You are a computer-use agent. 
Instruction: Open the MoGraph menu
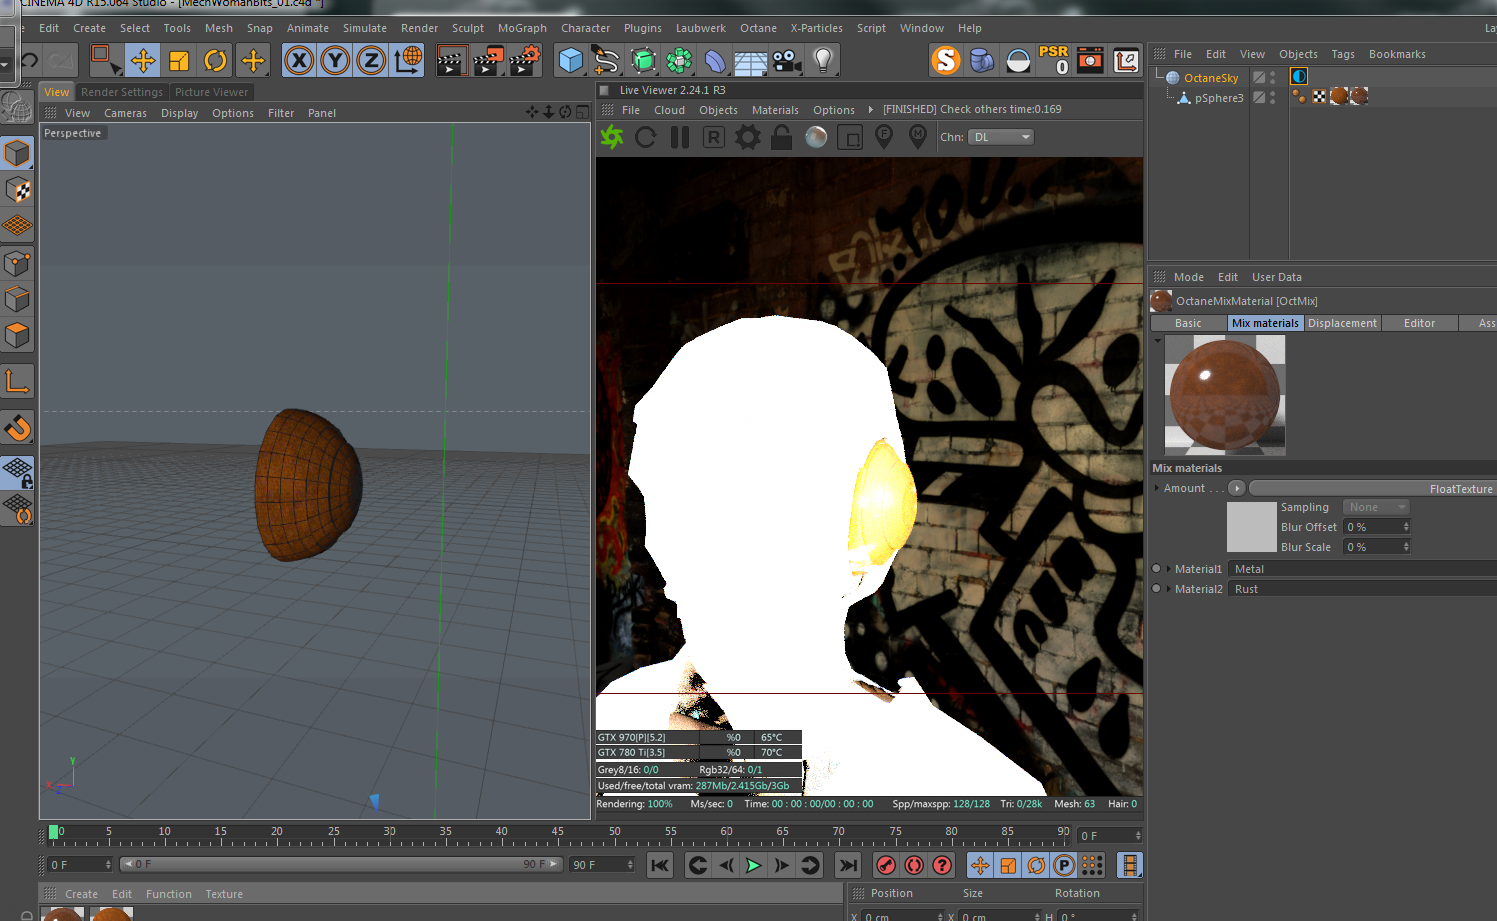pyautogui.click(x=522, y=28)
